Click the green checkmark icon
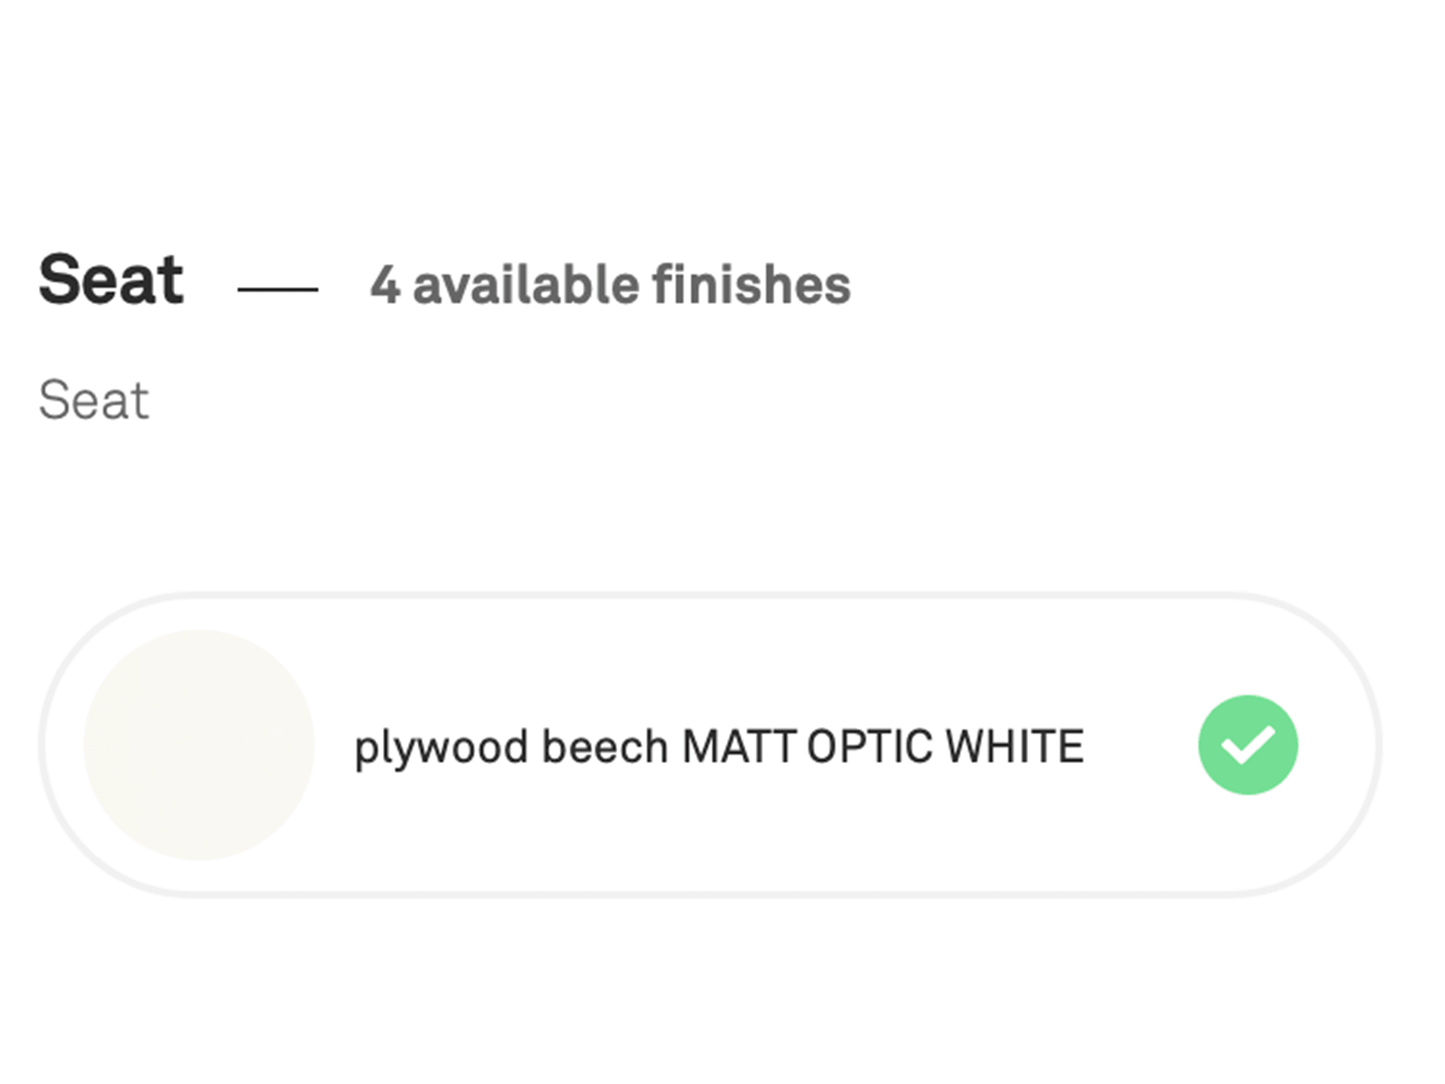This screenshot has width=1445, height=1084. click(x=1247, y=745)
